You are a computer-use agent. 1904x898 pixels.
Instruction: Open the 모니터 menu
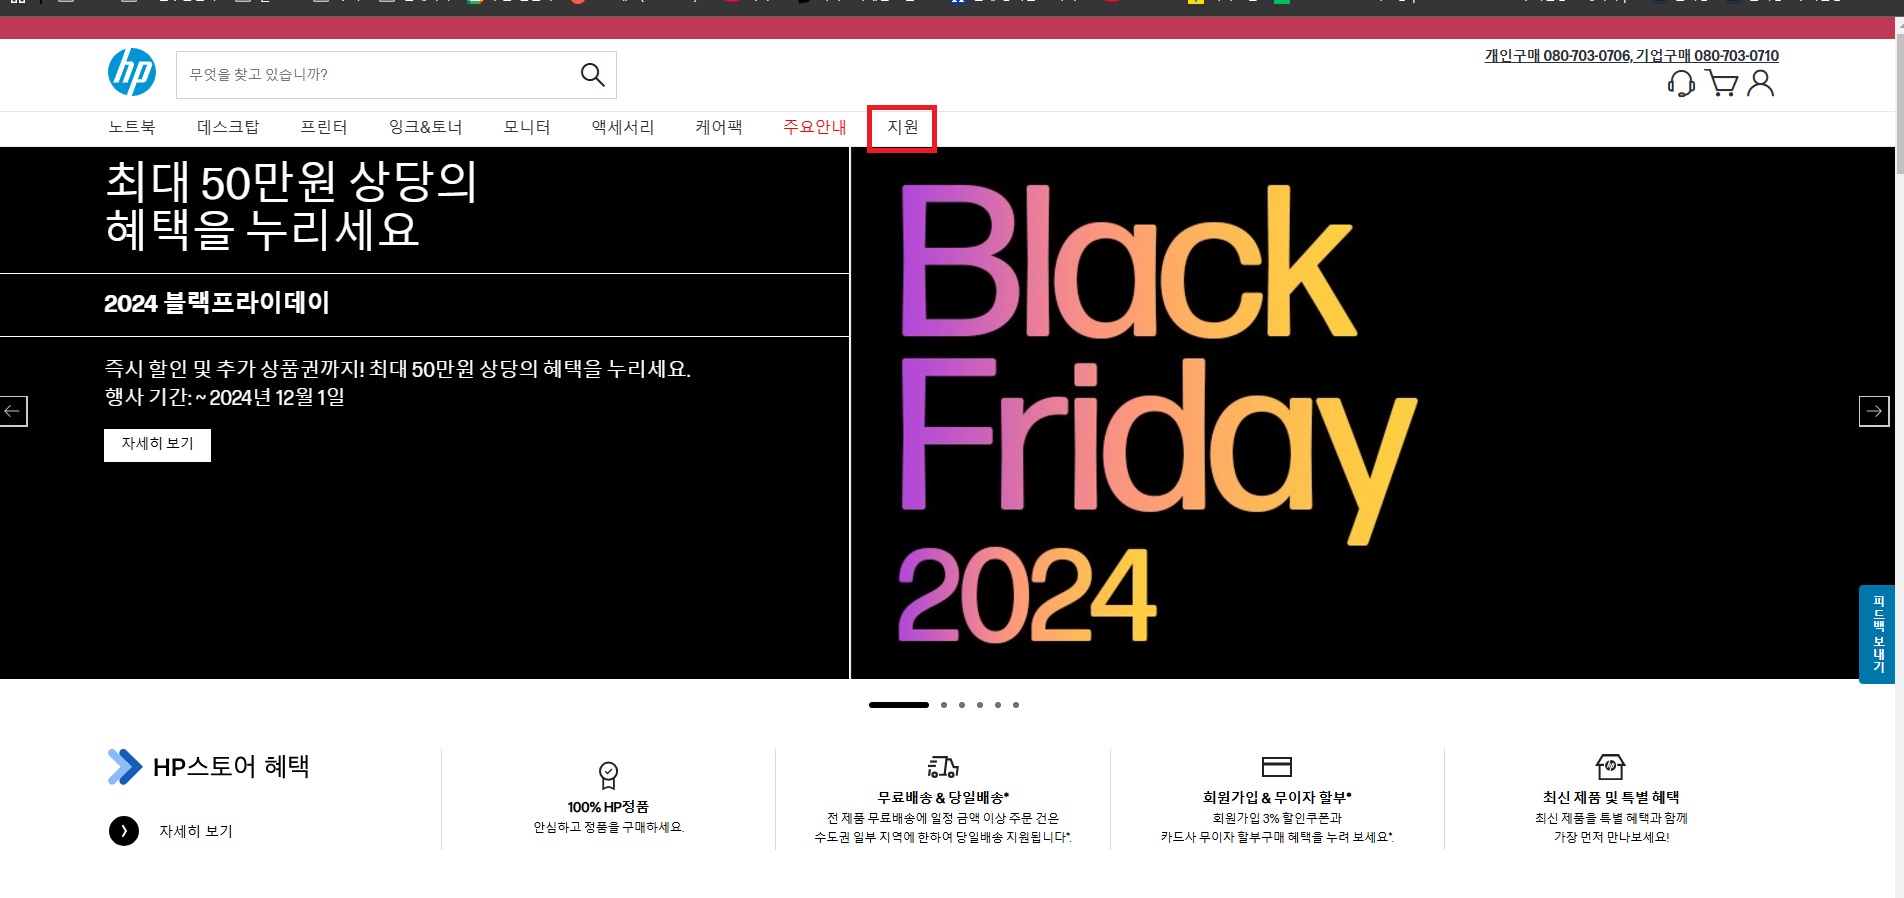(527, 127)
